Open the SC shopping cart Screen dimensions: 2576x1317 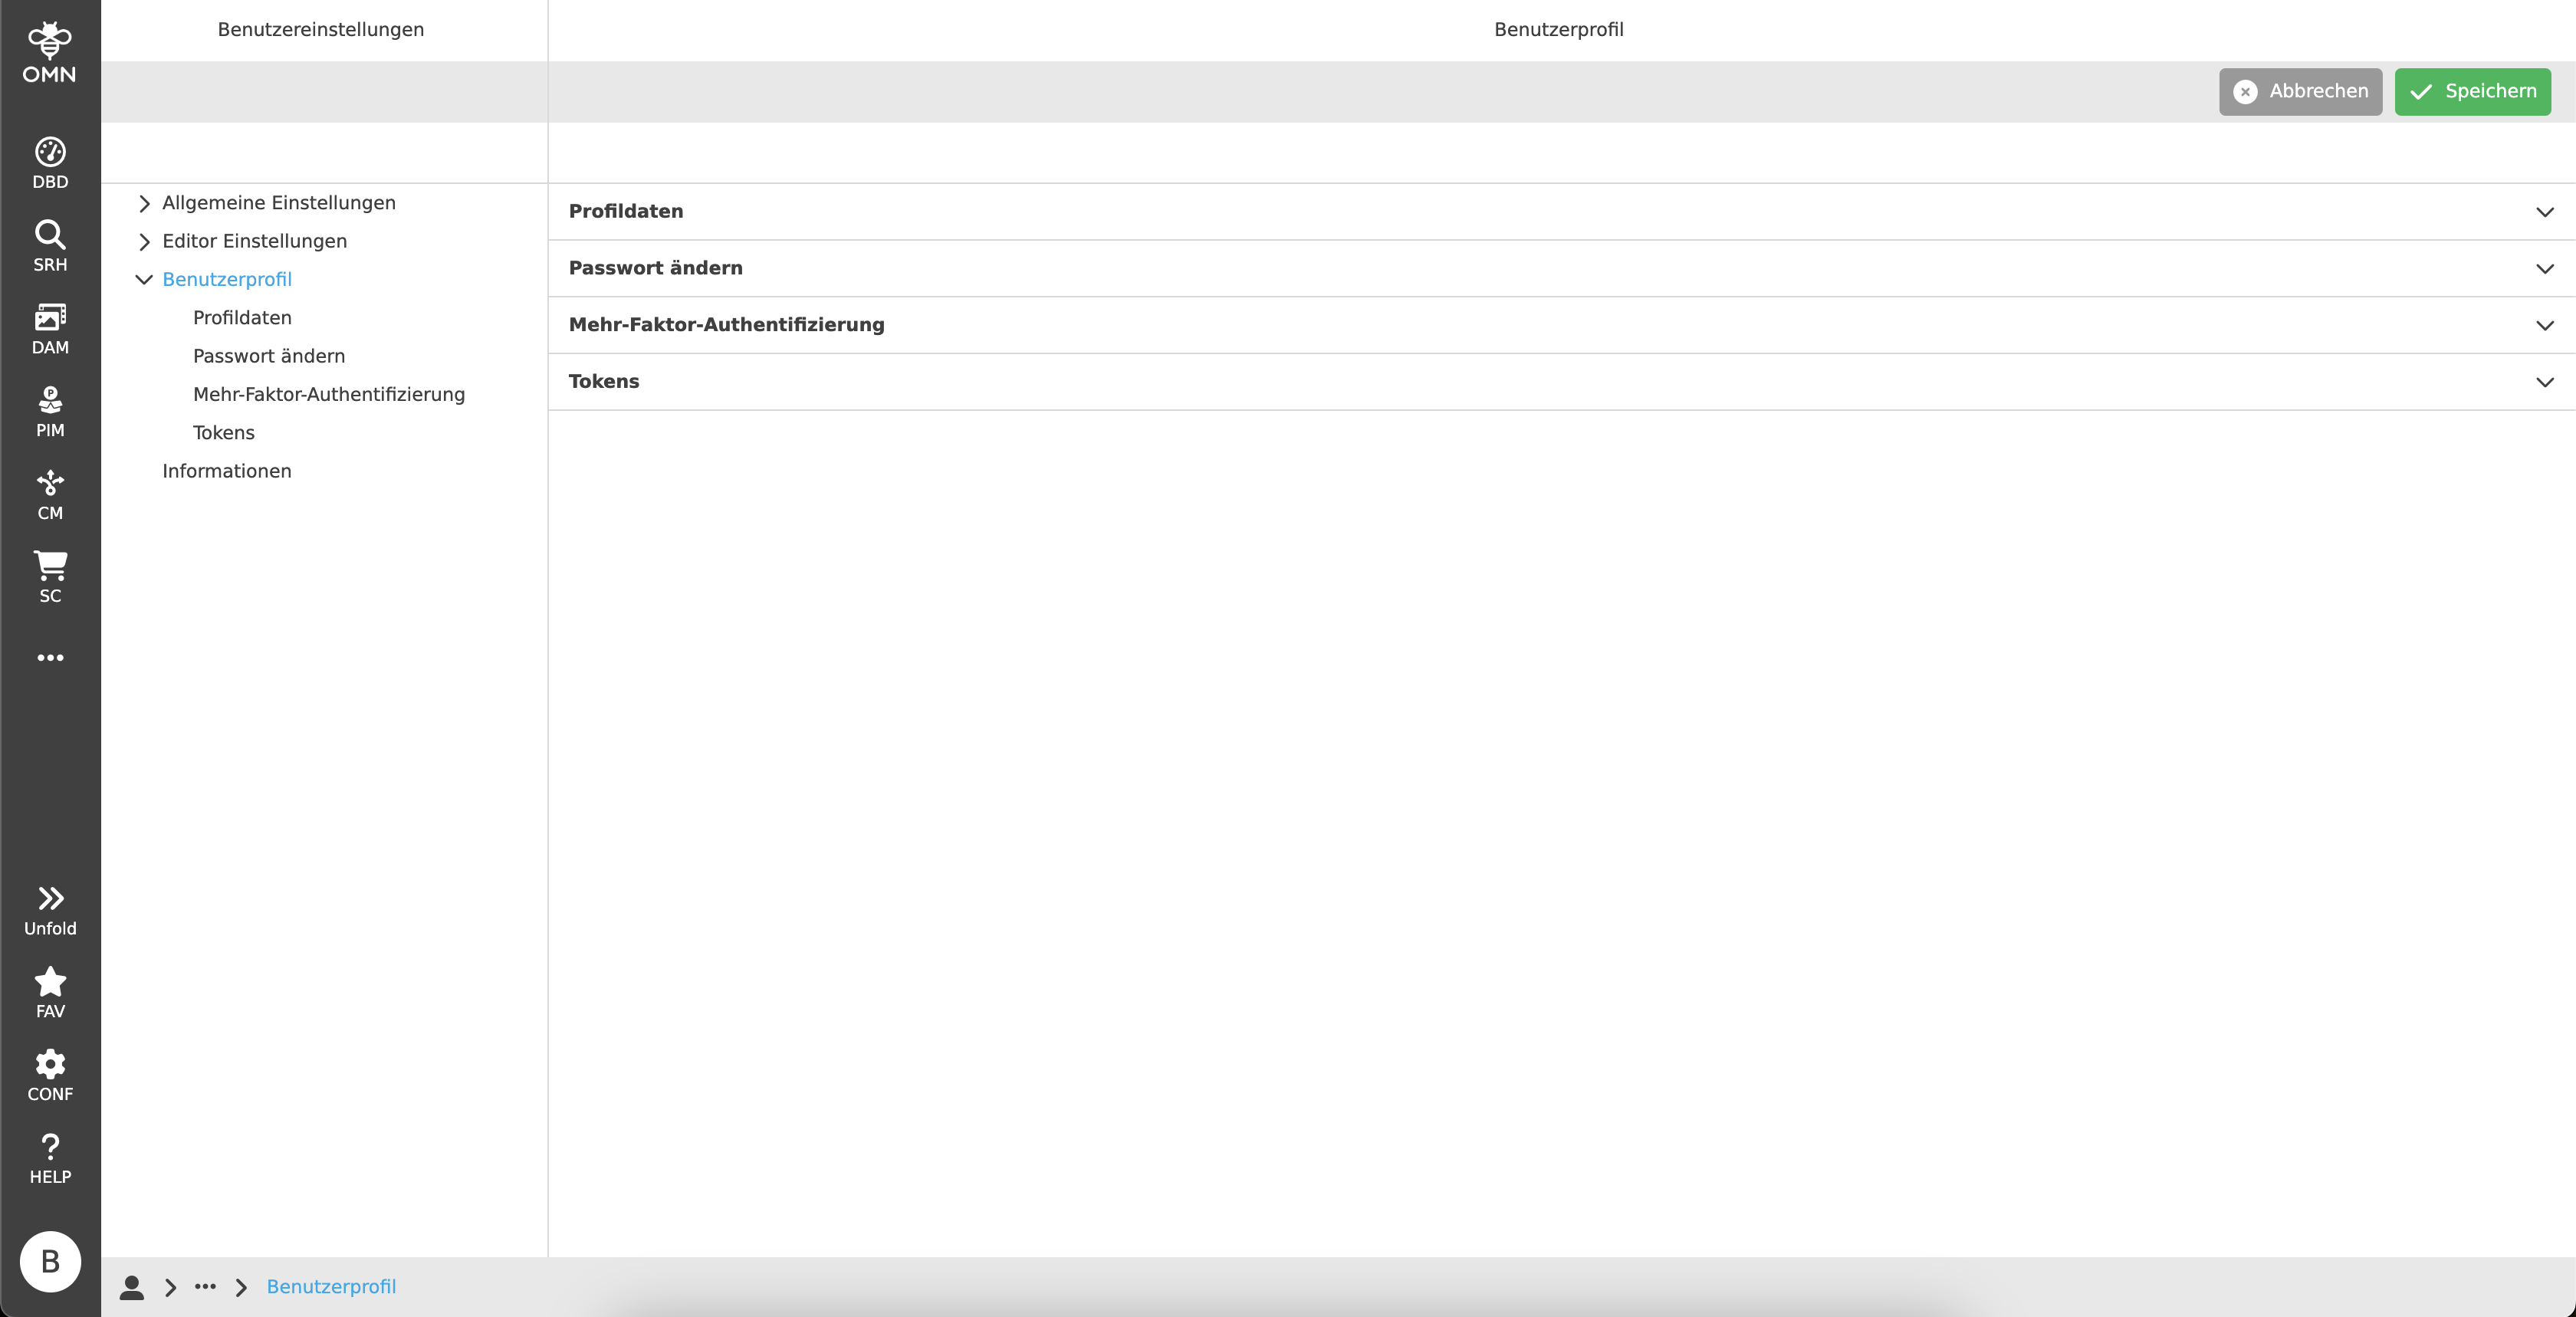click(50, 577)
